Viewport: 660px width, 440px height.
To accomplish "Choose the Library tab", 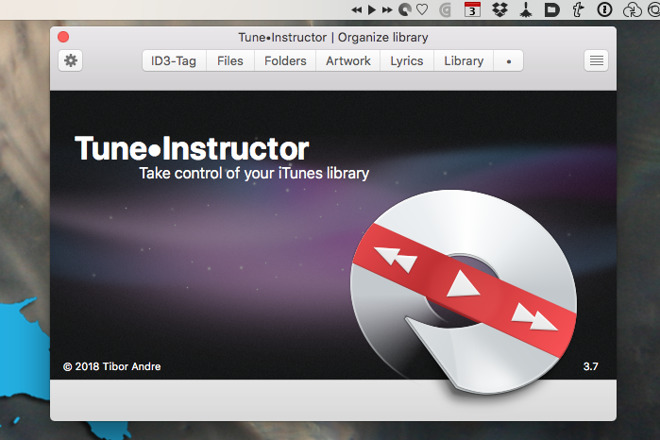I will click(x=463, y=61).
